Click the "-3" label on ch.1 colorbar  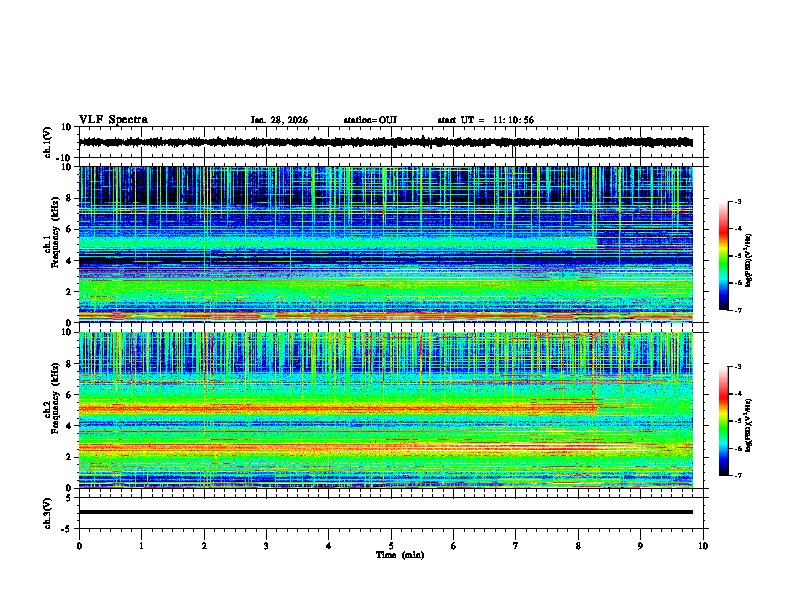737,202
